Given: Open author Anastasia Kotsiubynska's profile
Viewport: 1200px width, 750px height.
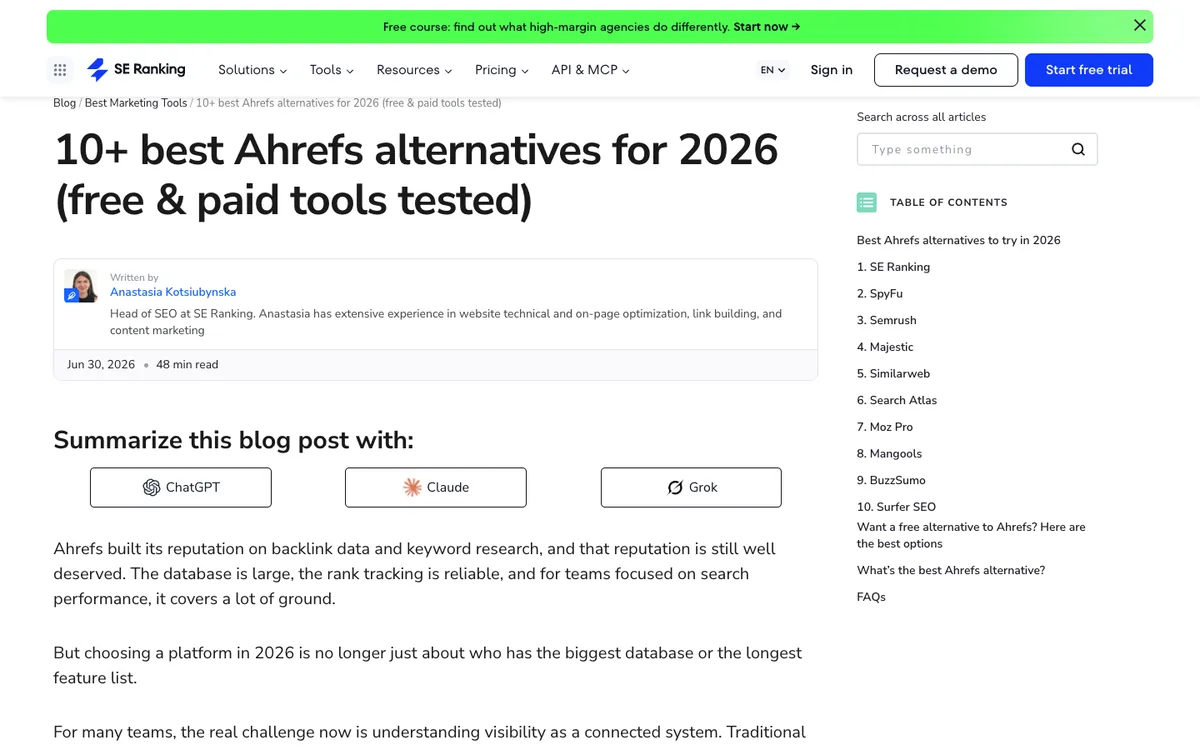Looking at the screenshot, I should [x=173, y=292].
